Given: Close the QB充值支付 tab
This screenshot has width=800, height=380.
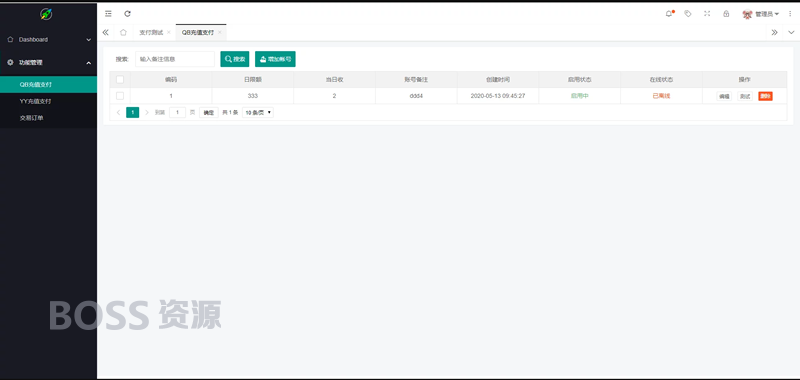Looking at the screenshot, I should click(x=220, y=32).
